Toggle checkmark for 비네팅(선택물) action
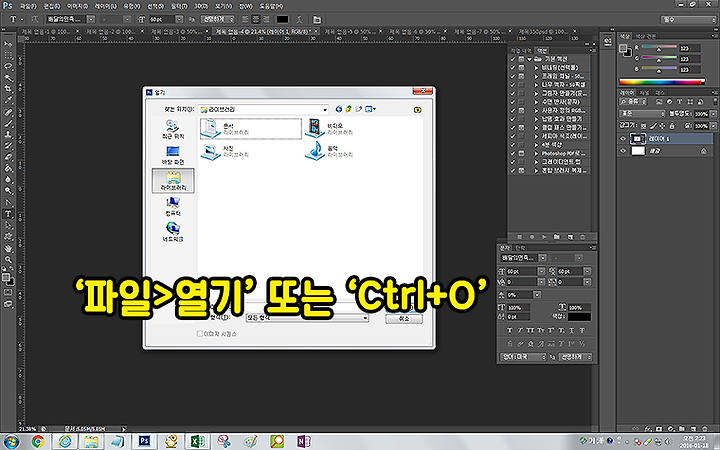The image size is (720, 450). 513,68
